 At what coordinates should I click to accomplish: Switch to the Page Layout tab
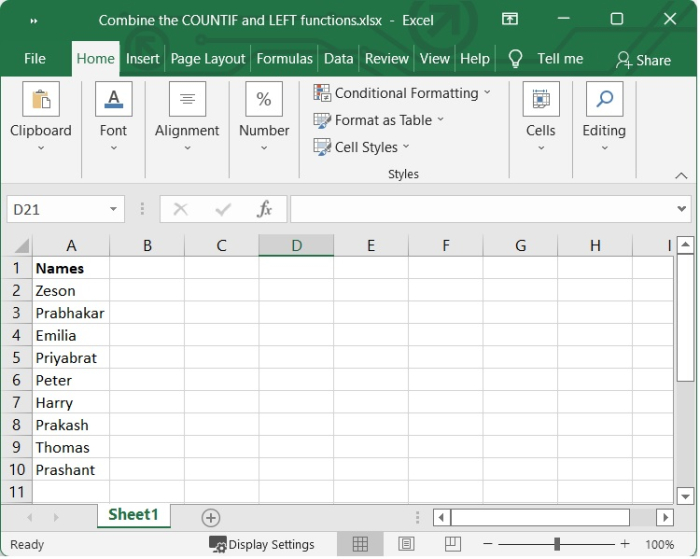(x=208, y=58)
